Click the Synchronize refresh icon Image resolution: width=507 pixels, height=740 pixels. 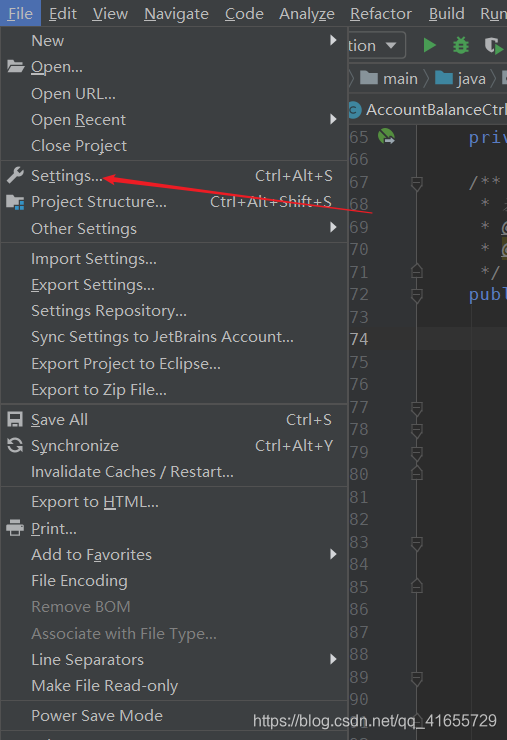click(15, 446)
